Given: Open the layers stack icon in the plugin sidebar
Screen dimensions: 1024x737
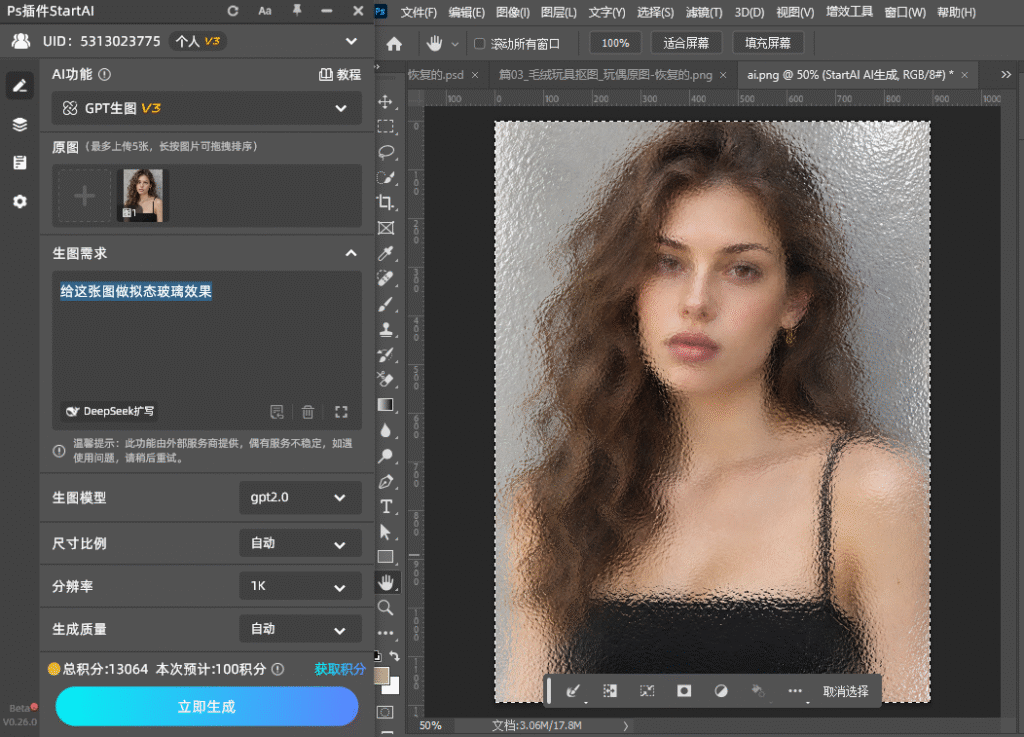Looking at the screenshot, I should [x=20, y=124].
